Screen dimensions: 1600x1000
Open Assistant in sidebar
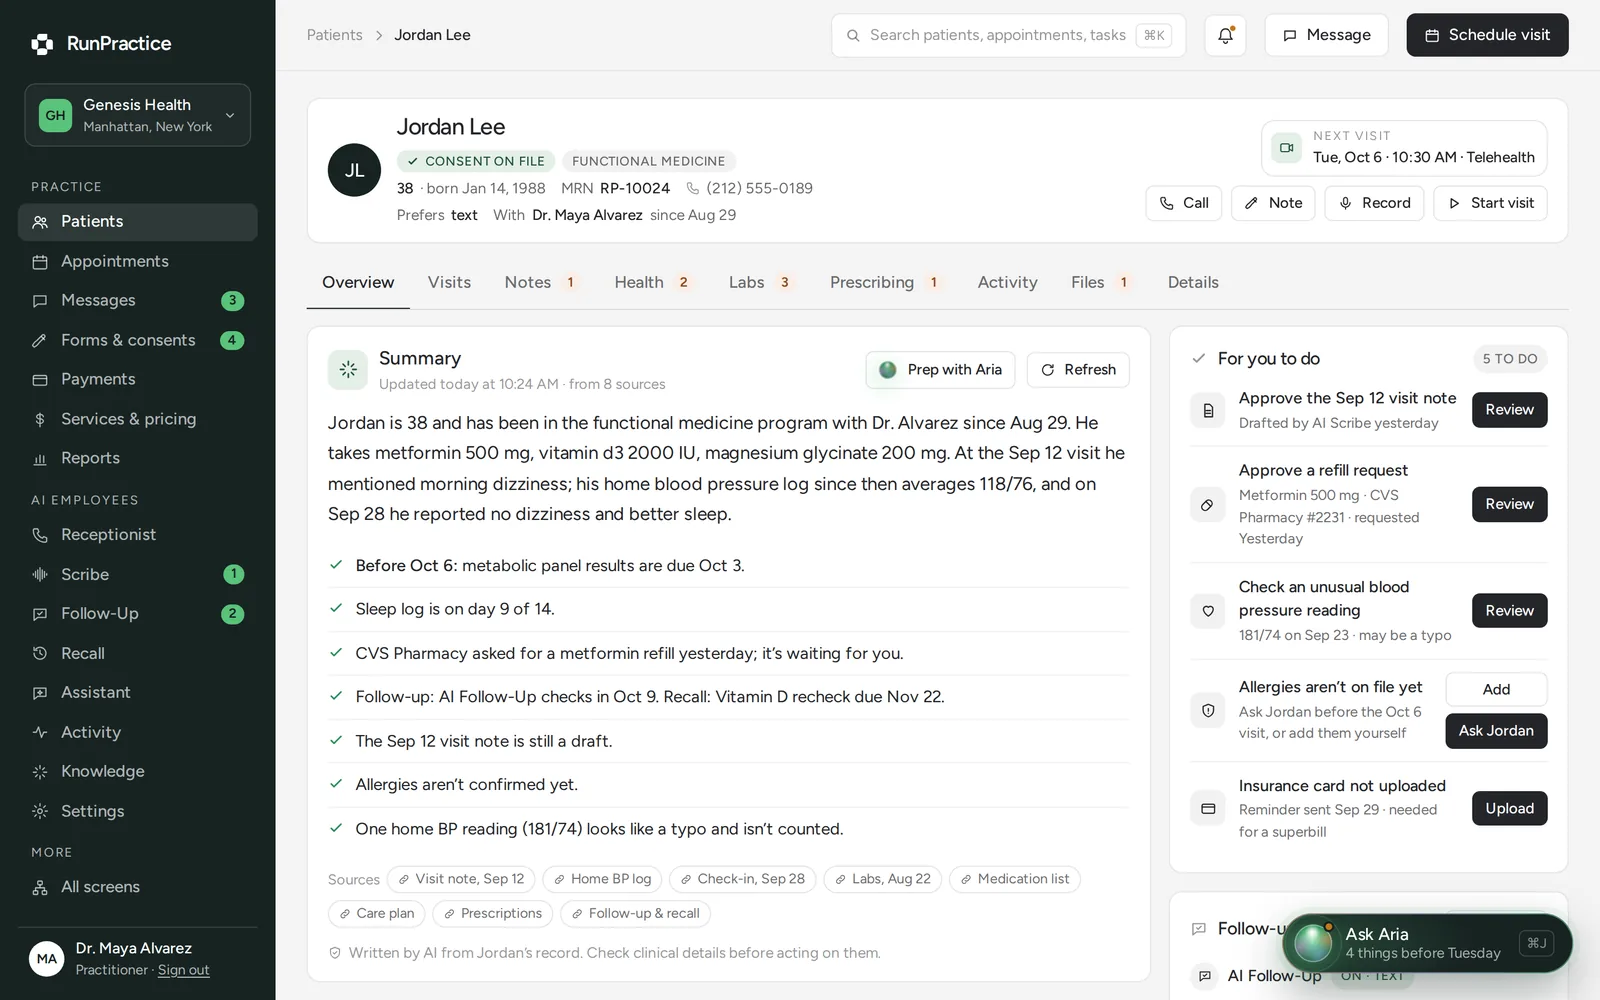[137, 693]
